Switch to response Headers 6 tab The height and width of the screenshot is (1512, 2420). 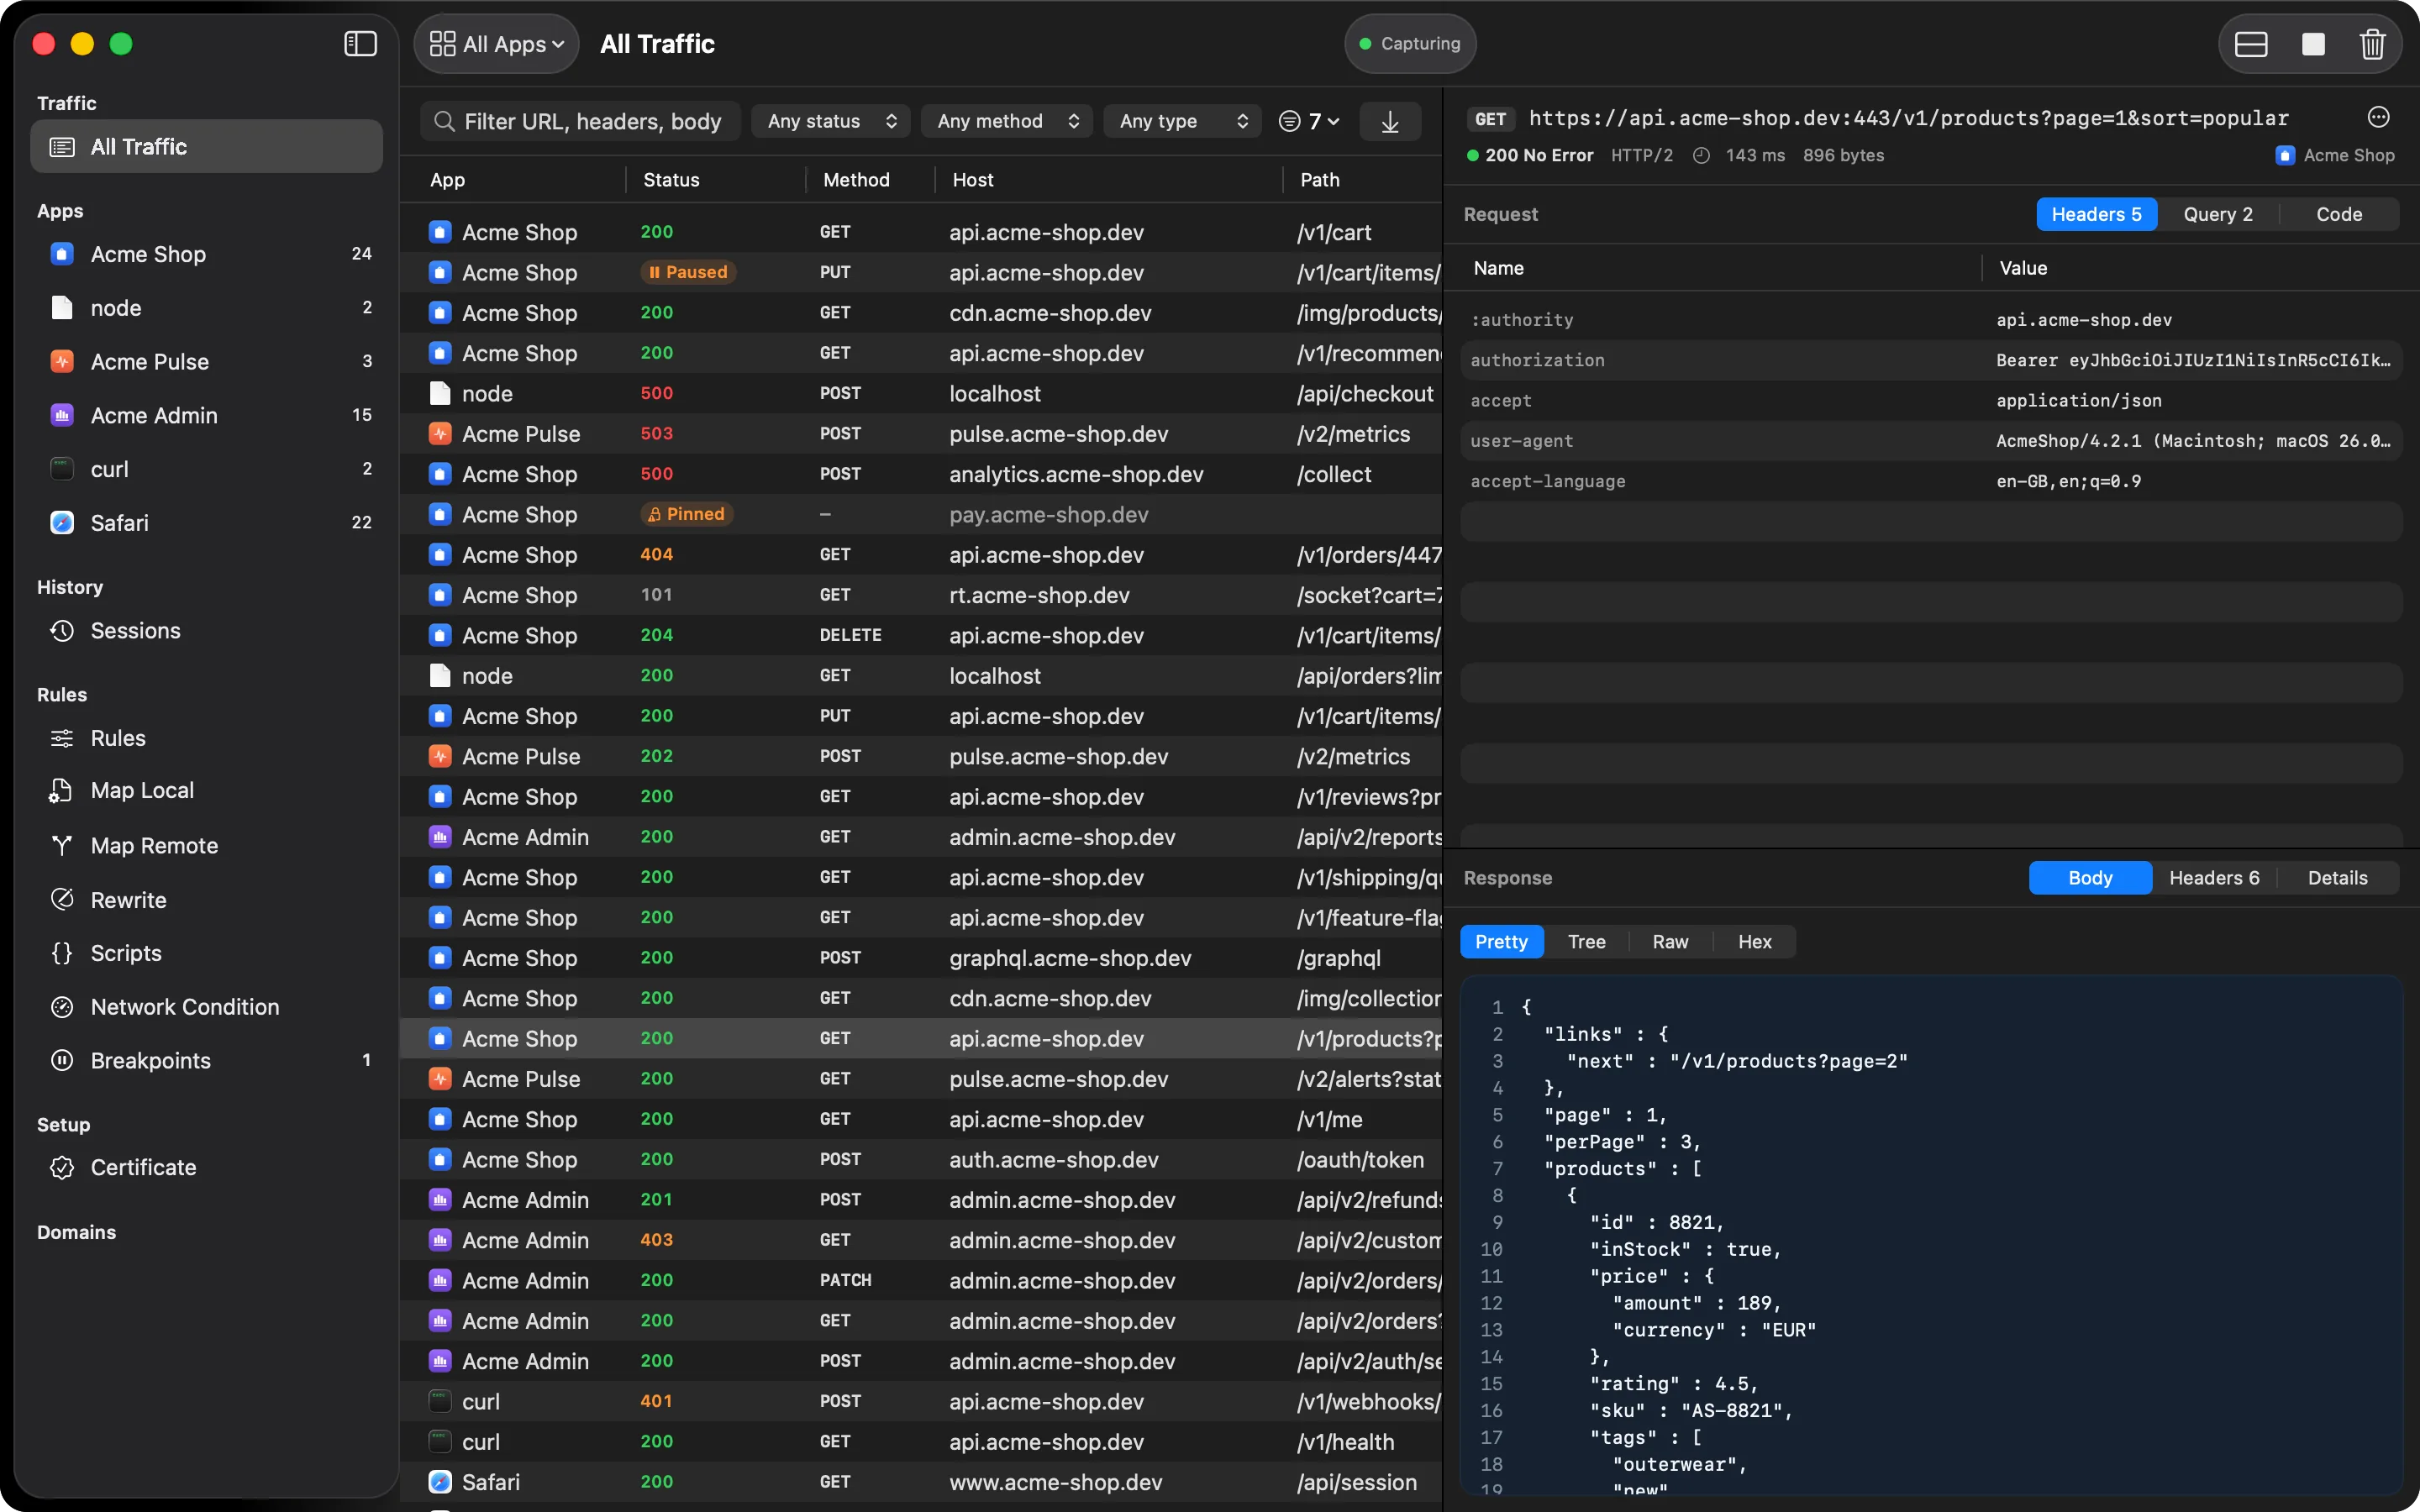click(2214, 878)
